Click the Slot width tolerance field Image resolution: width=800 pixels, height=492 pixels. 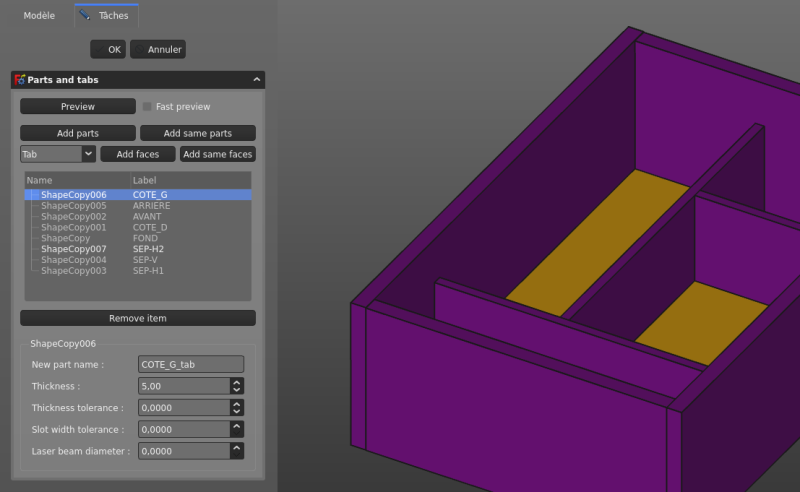pos(184,429)
